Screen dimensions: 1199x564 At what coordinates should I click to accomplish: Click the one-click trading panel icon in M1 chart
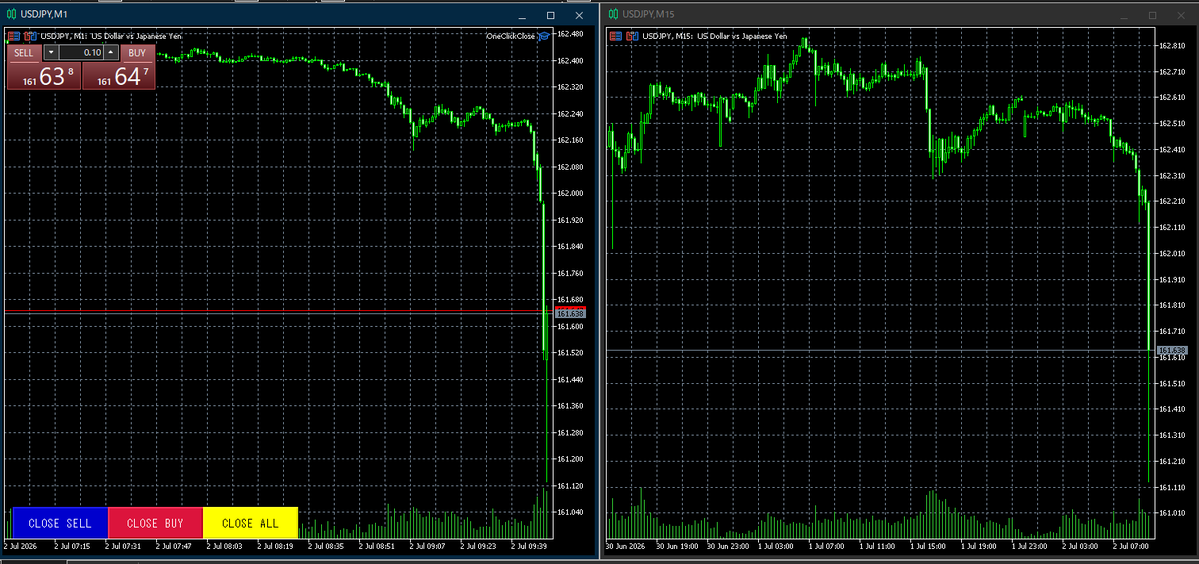pos(13,35)
